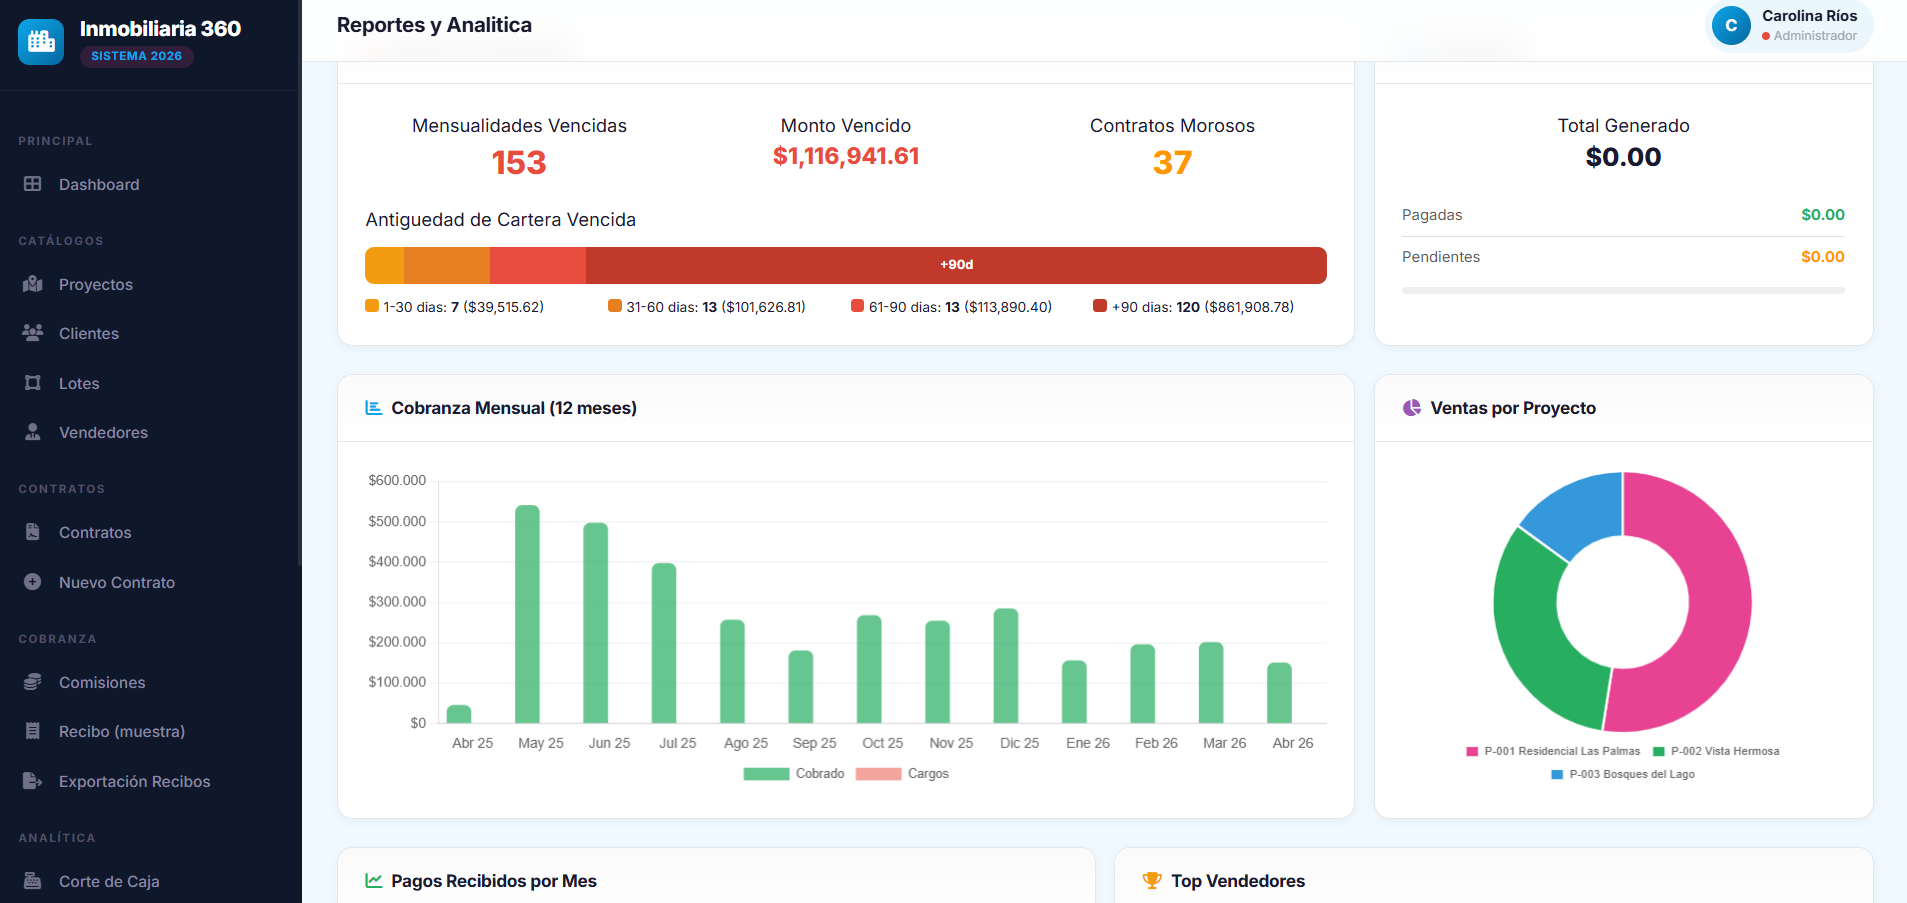This screenshot has height=903, width=1907.
Task: Click the +90d segment of aging bar
Action: click(x=956, y=265)
